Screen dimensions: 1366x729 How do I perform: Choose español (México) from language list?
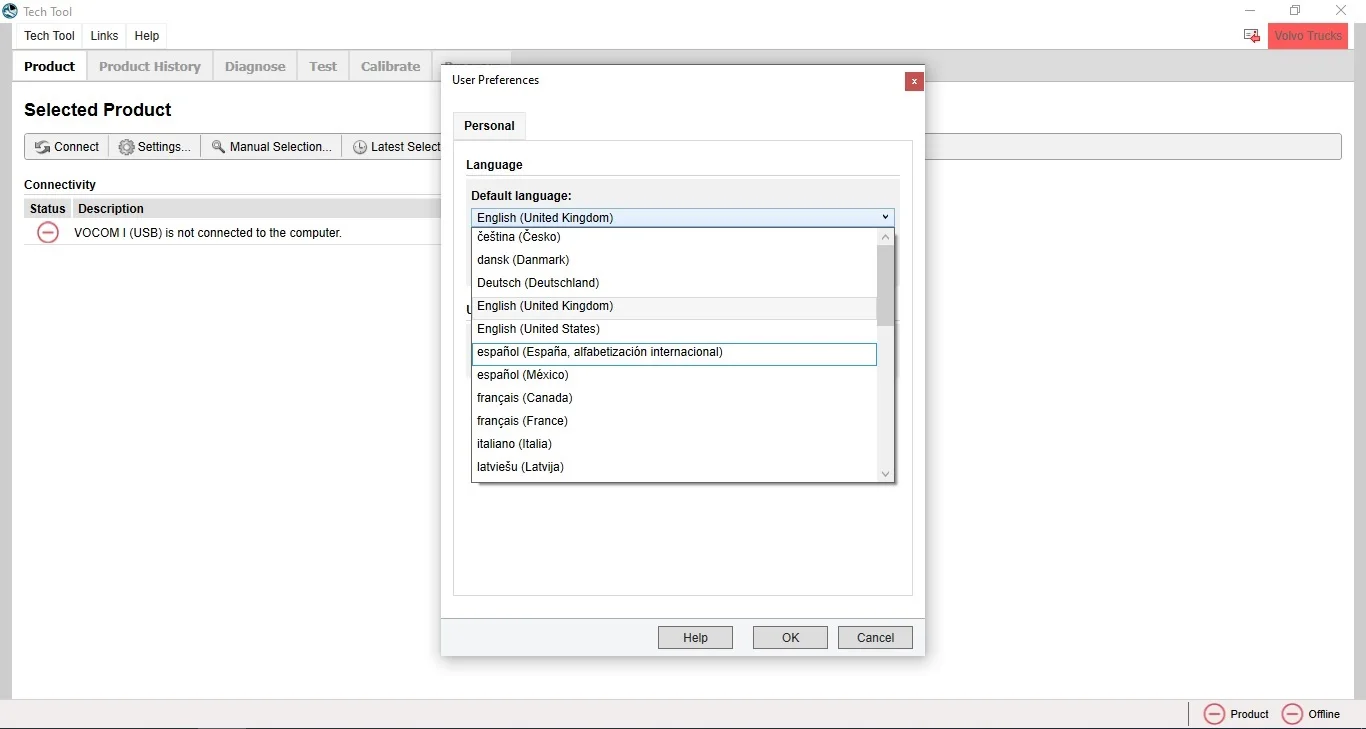[x=674, y=375]
